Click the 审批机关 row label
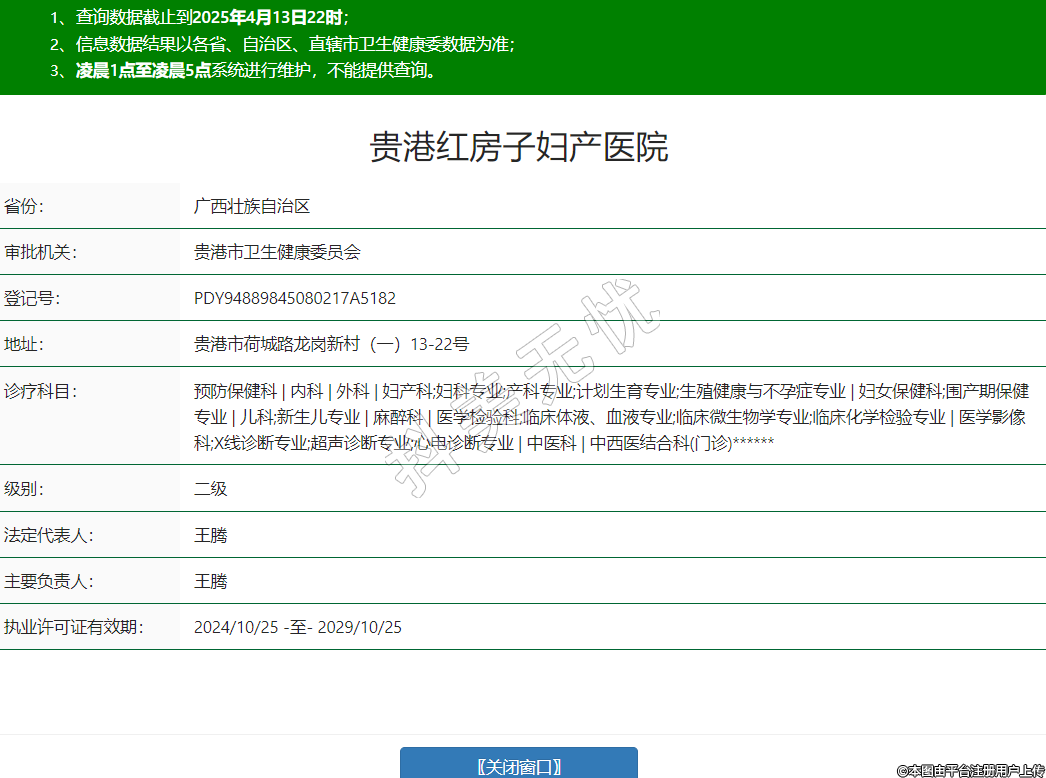The height and width of the screenshot is (778, 1046). [41, 252]
